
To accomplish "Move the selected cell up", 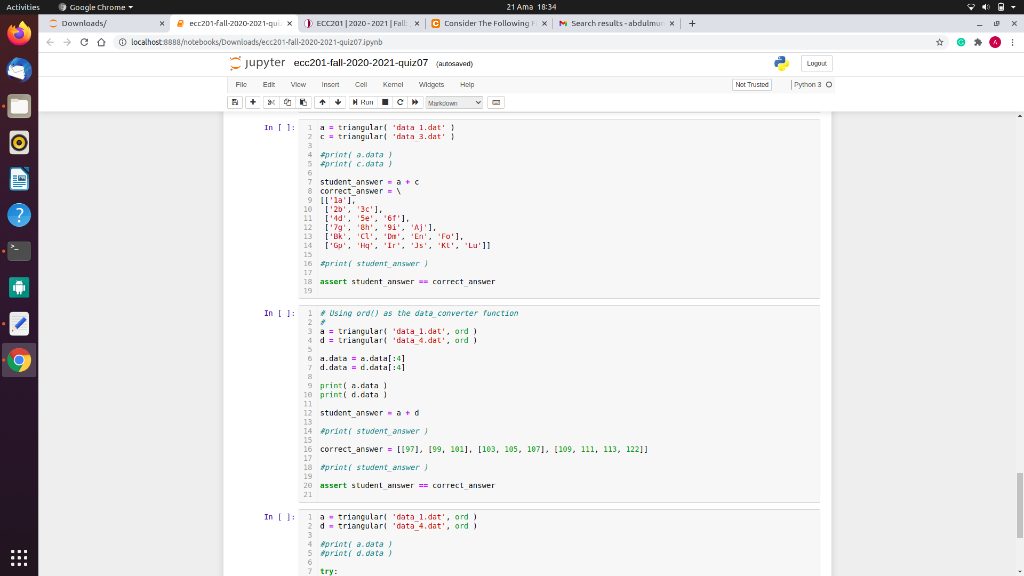I will [x=322, y=101].
